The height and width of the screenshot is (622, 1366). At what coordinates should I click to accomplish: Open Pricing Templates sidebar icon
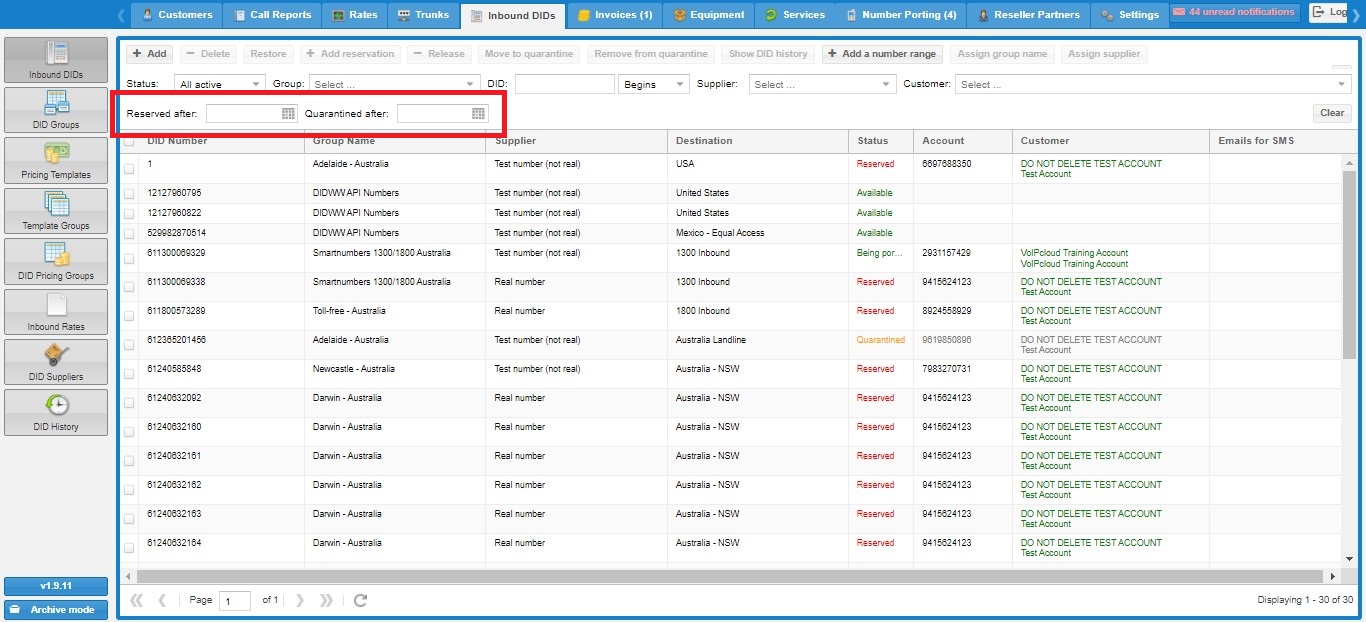[x=56, y=160]
